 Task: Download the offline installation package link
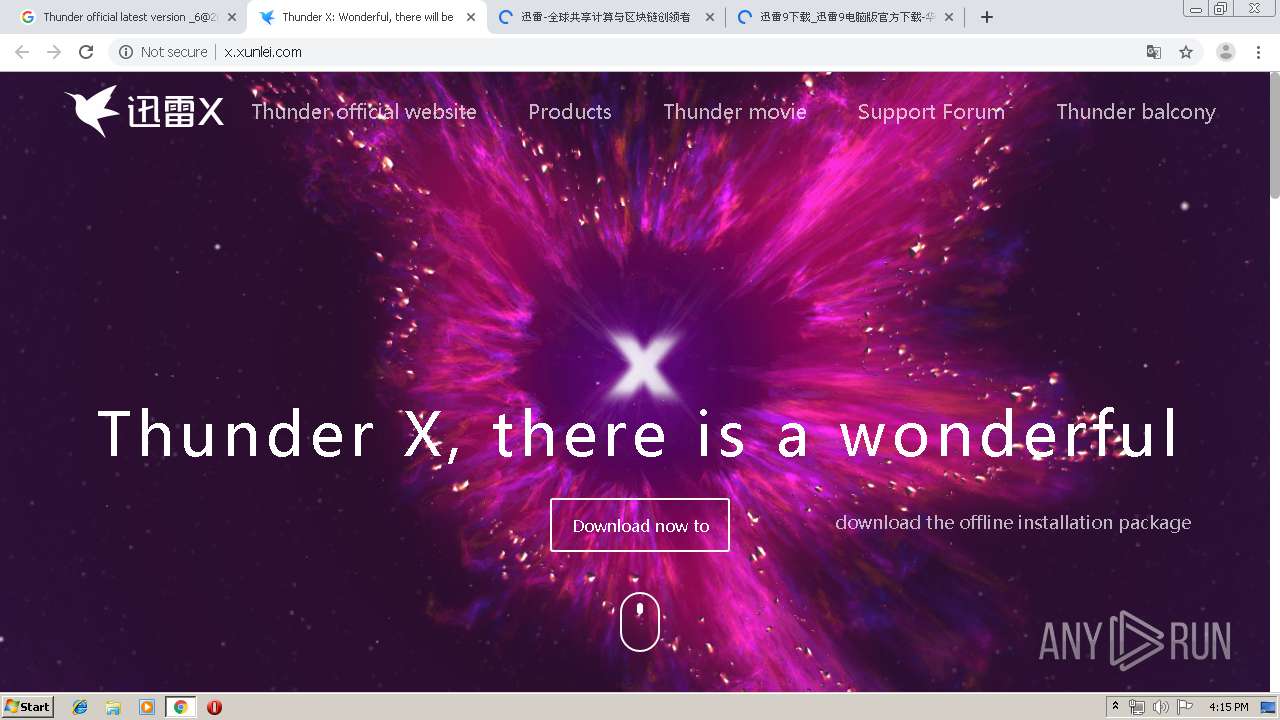1013,522
